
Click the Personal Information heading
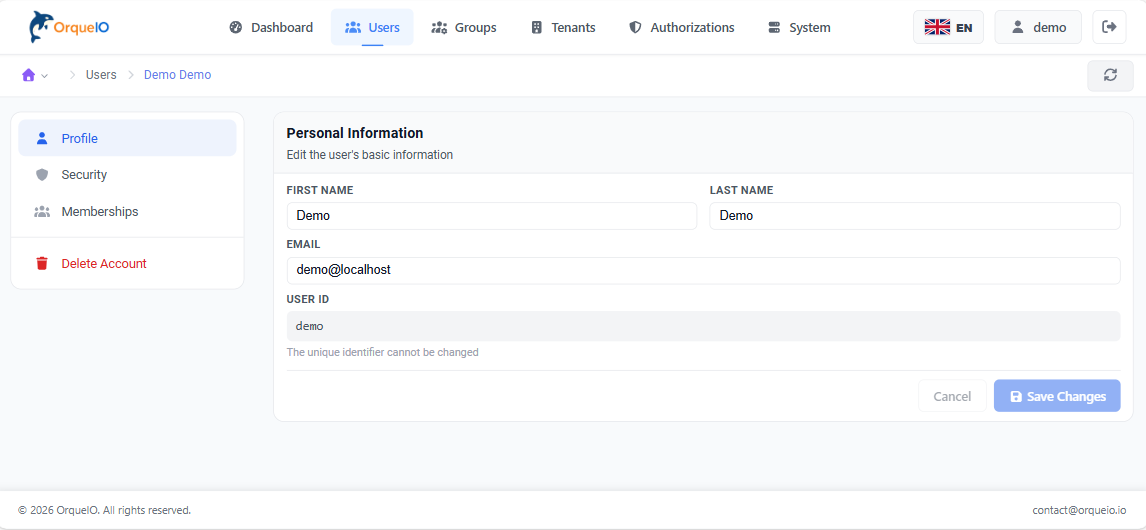pyautogui.click(x=354, y=133)
